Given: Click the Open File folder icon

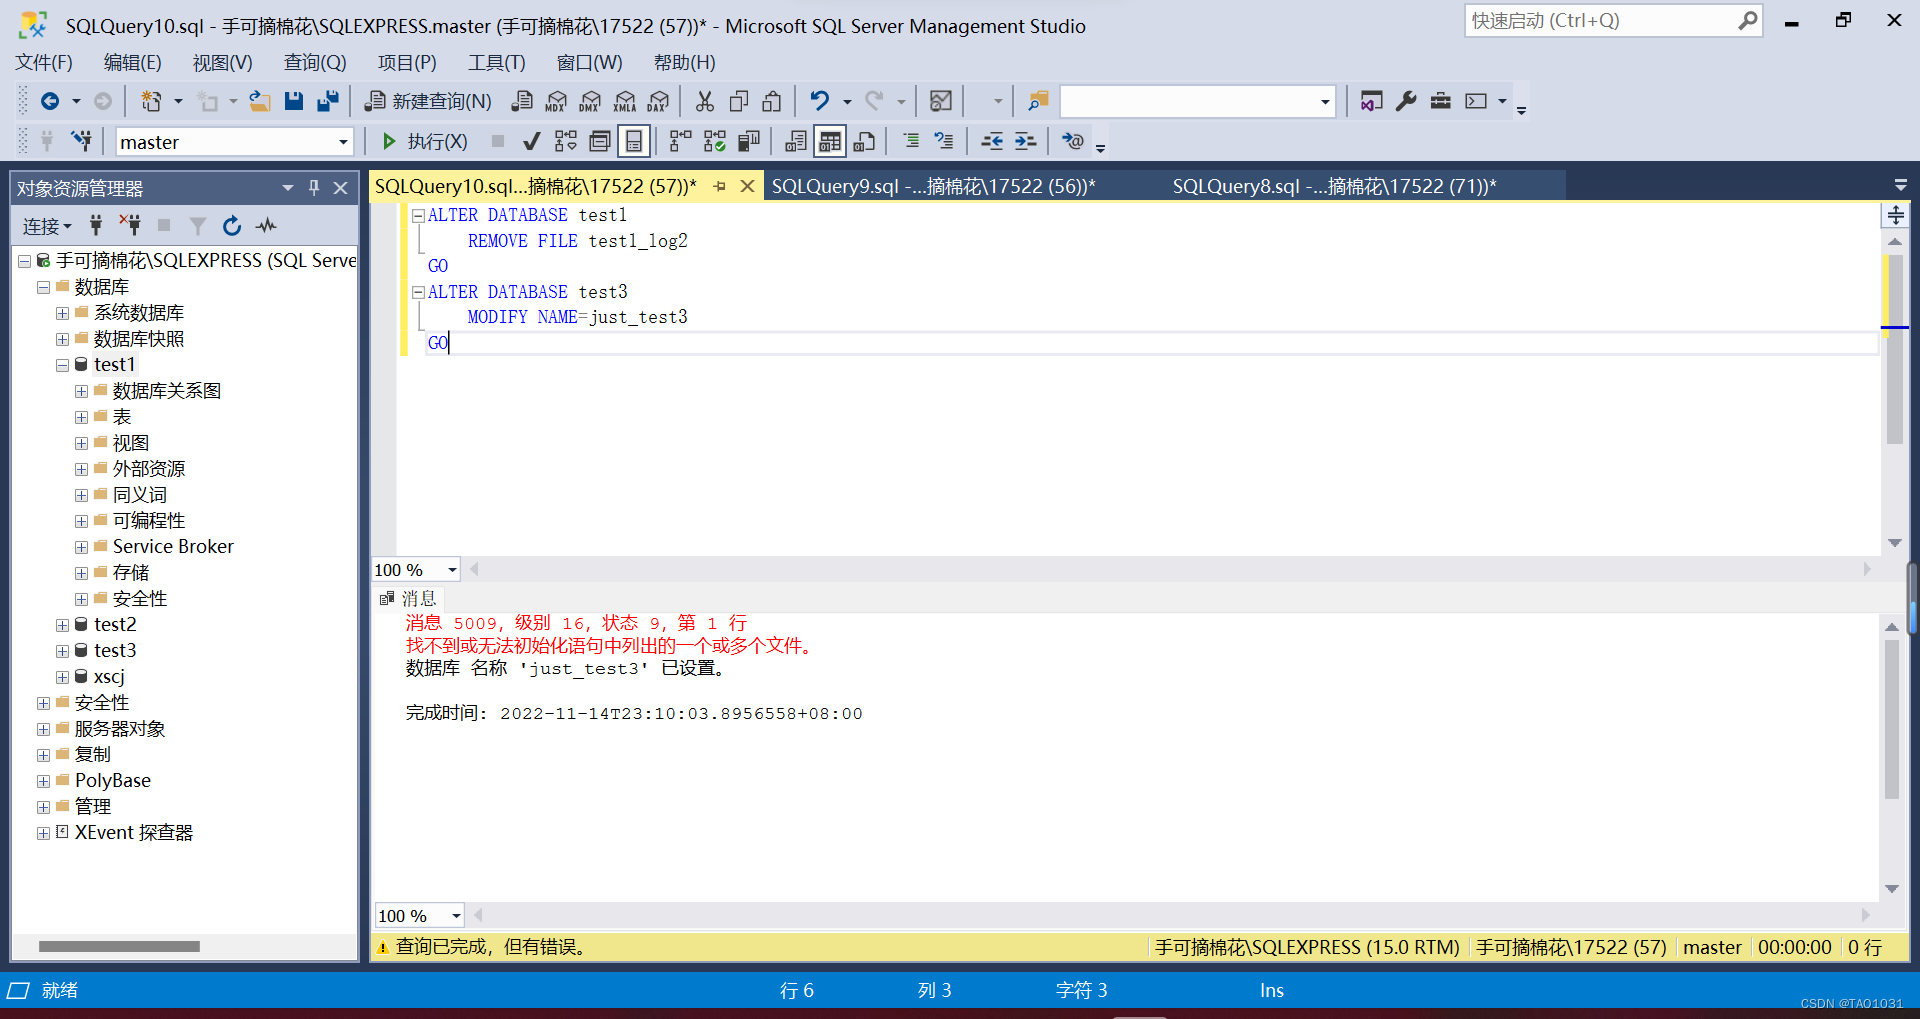Looking at the screenshot, I should pos(260,101).
